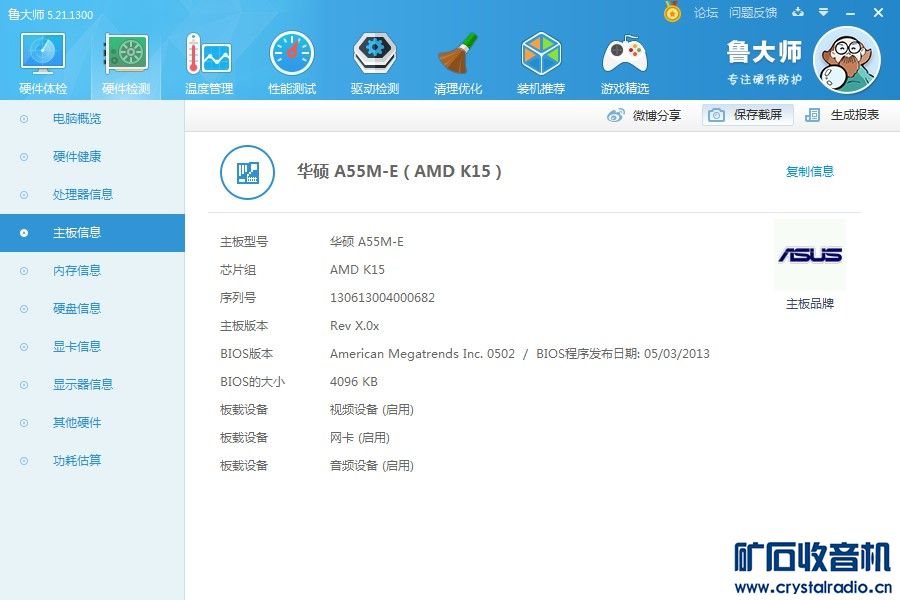Image resolution: width=900 pixels, height=600 pixels.
Task: Select the 装机推荐 cube icon
Action: tap(541, 55)
